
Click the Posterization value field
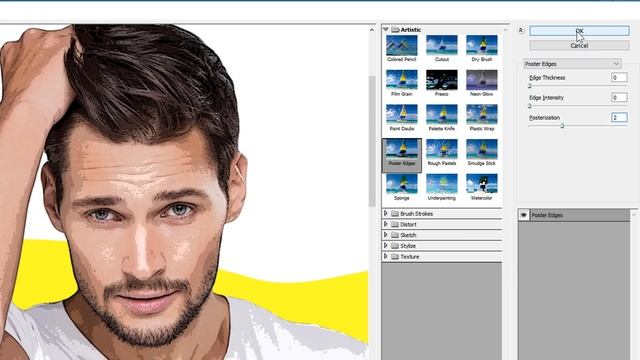pos(619,118)
